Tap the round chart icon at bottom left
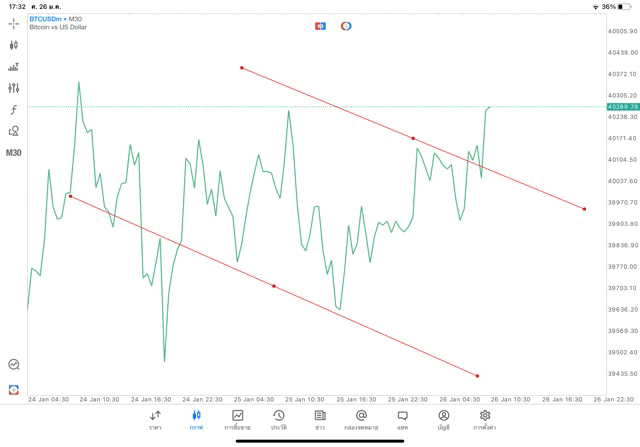 pos(14,365)
